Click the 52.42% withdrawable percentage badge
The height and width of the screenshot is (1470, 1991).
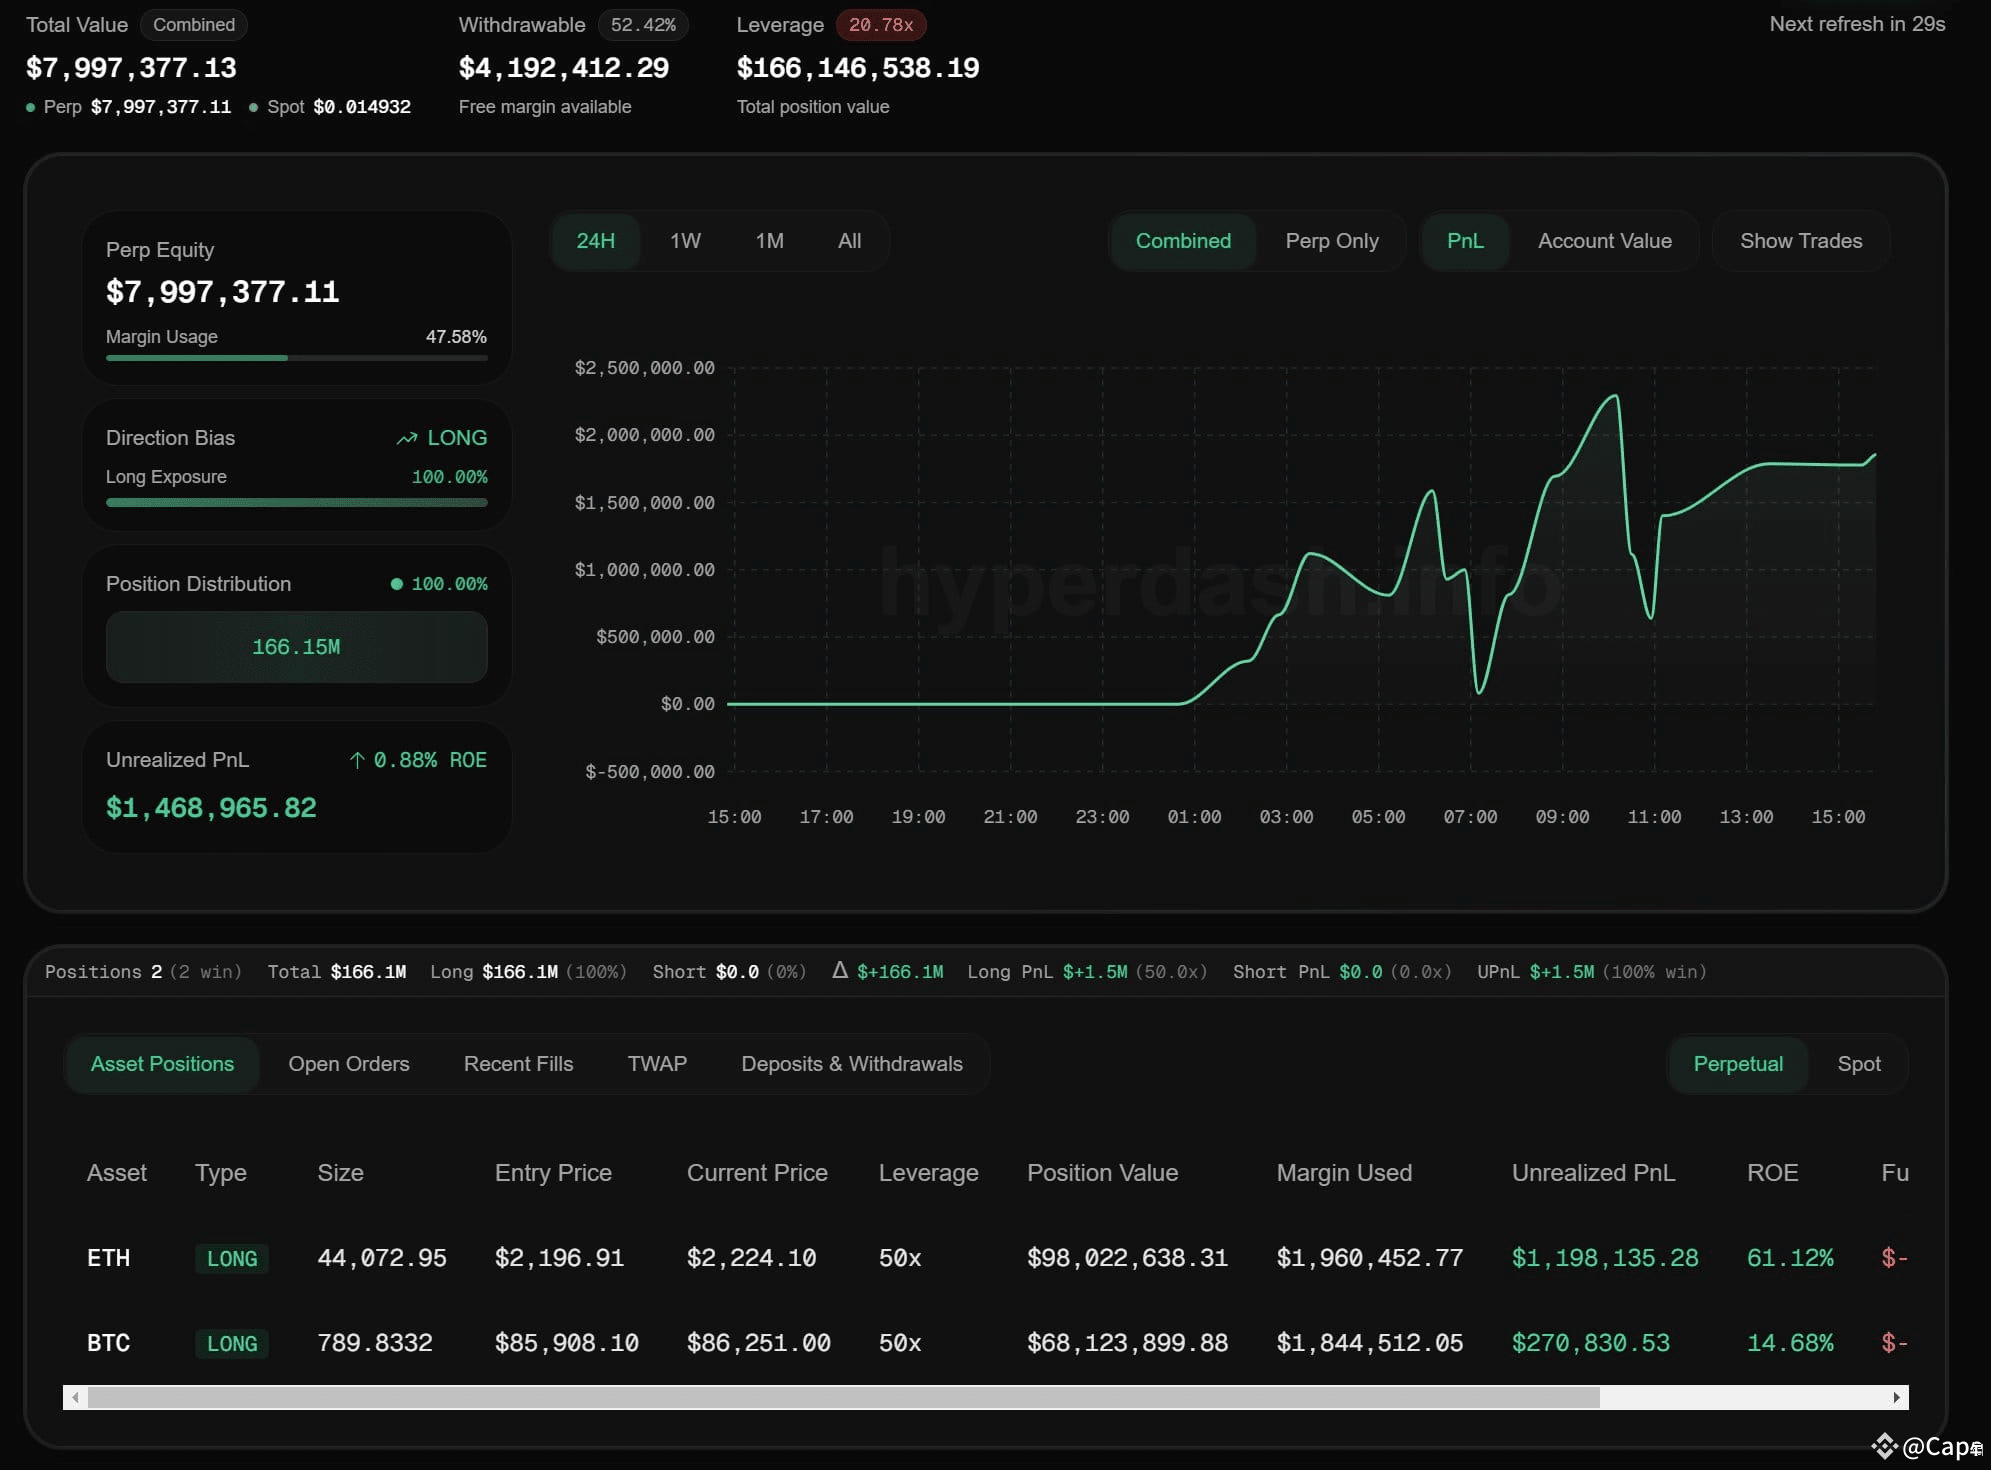click(643, 25)
